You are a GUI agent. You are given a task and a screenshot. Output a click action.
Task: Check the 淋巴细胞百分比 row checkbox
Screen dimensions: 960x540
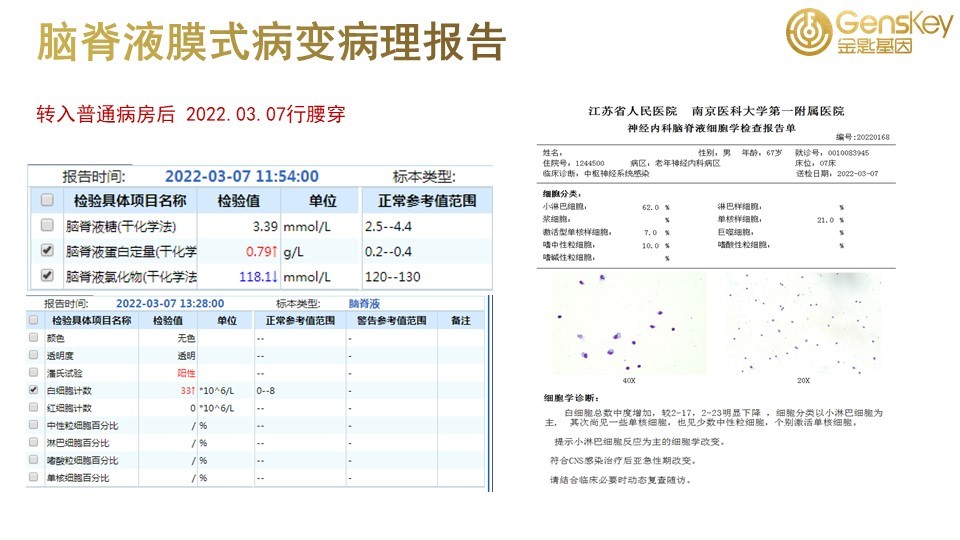(x=34, y=442)
